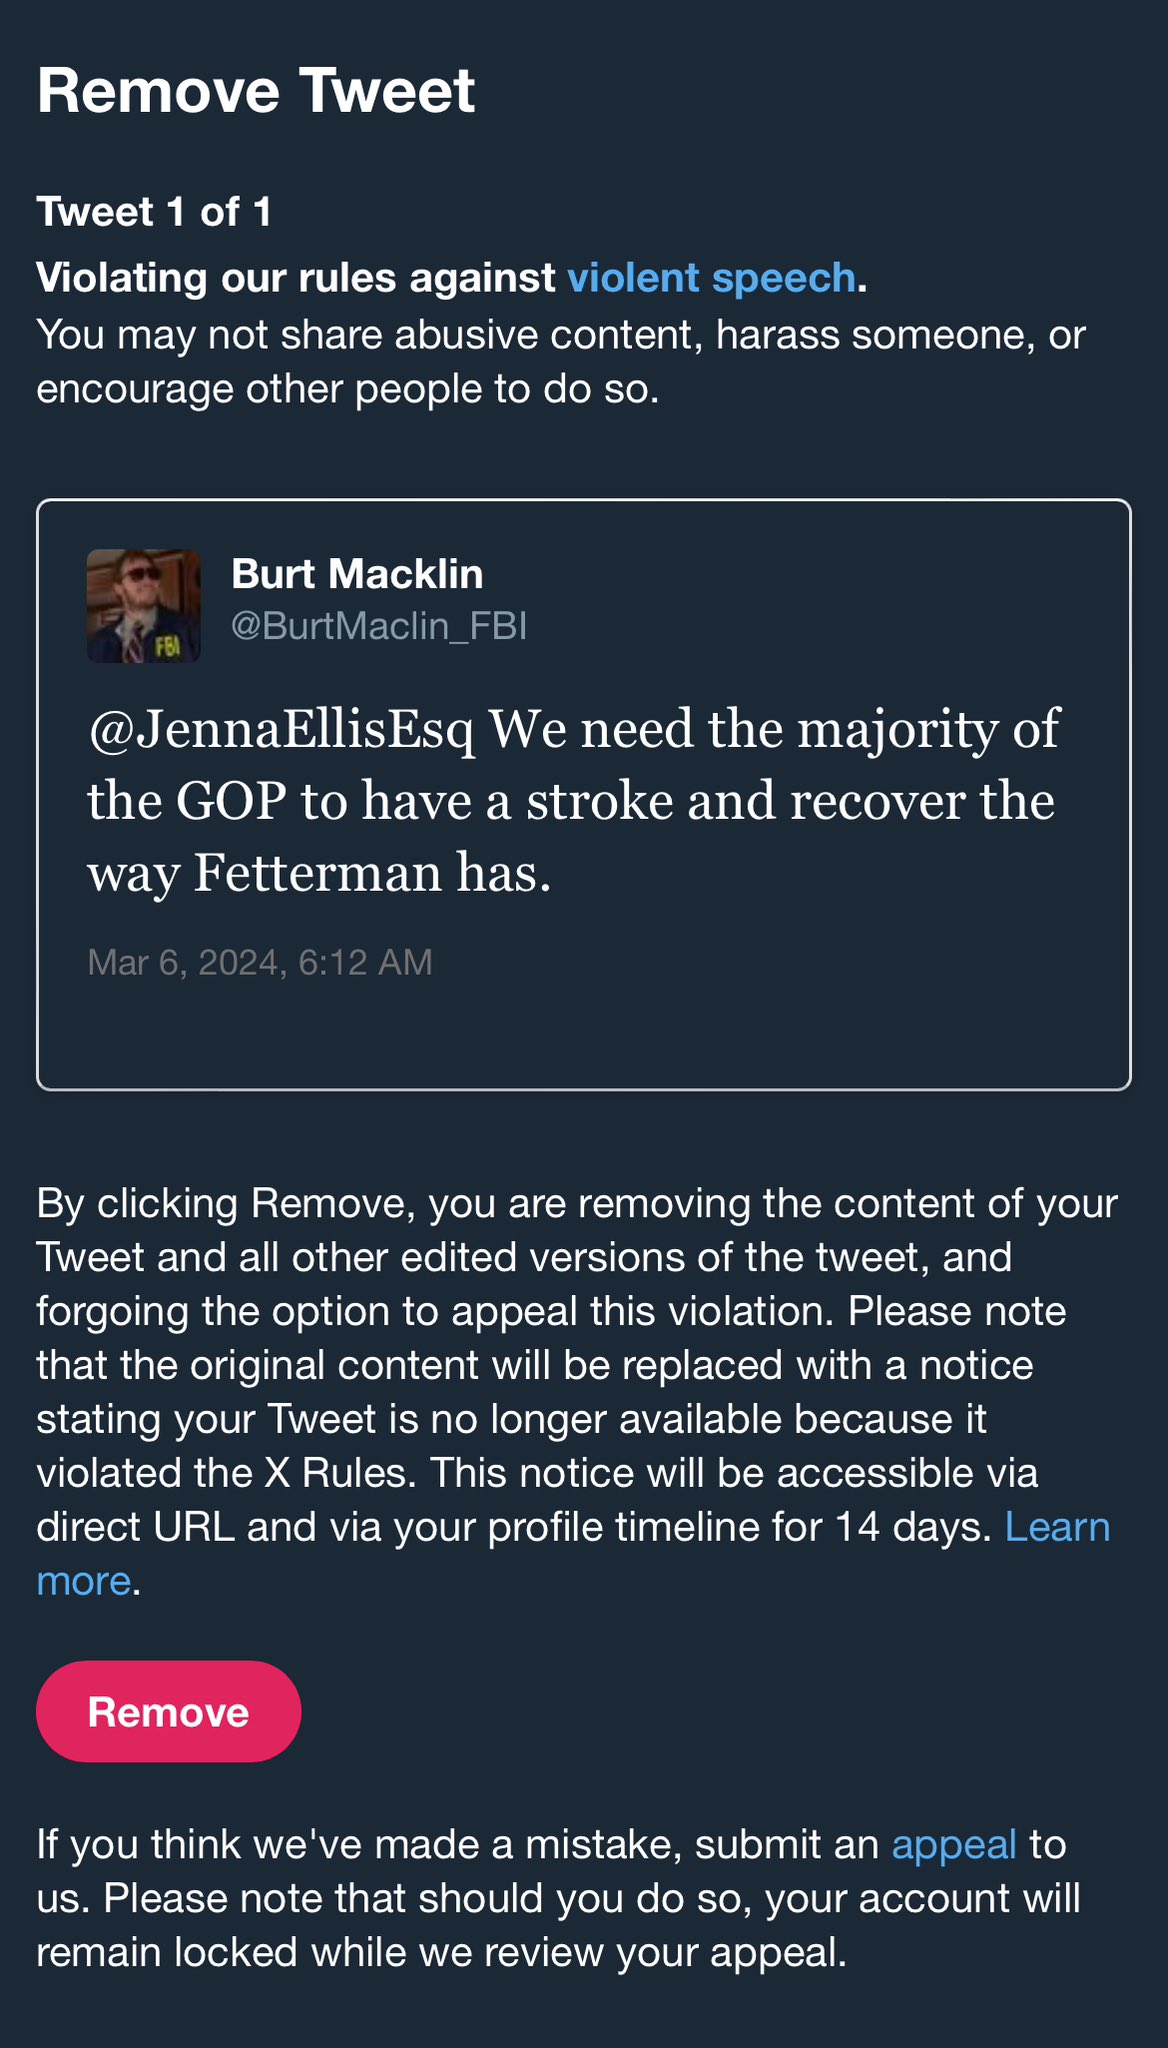Open the "Learn more" link
The width and height of the screenshot is (1168, 2048).
tap(1056, 1527)
